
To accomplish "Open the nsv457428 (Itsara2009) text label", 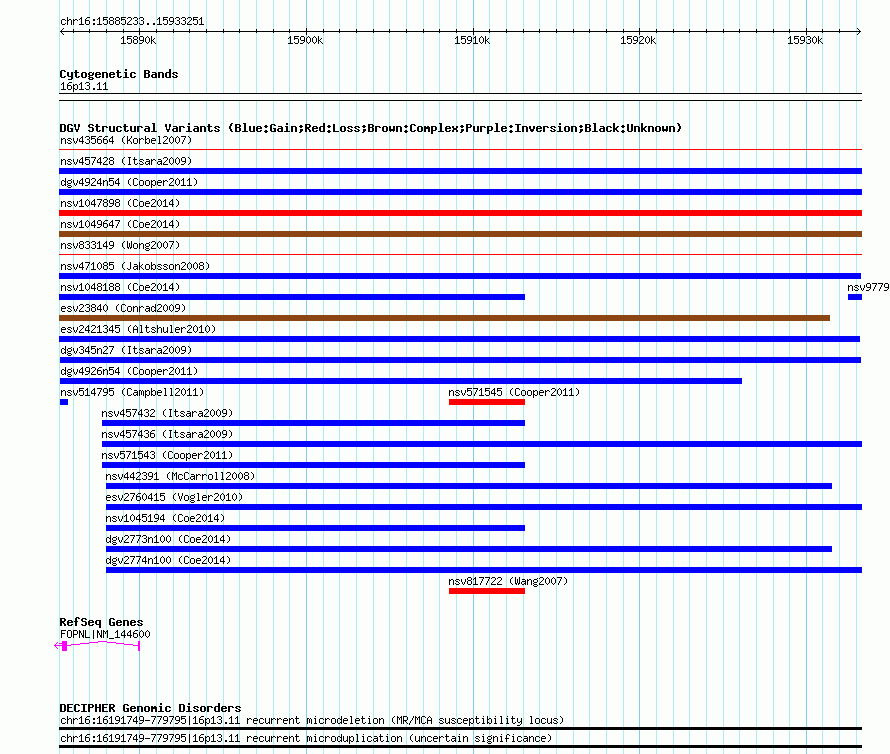I will [x=126, y=161].
